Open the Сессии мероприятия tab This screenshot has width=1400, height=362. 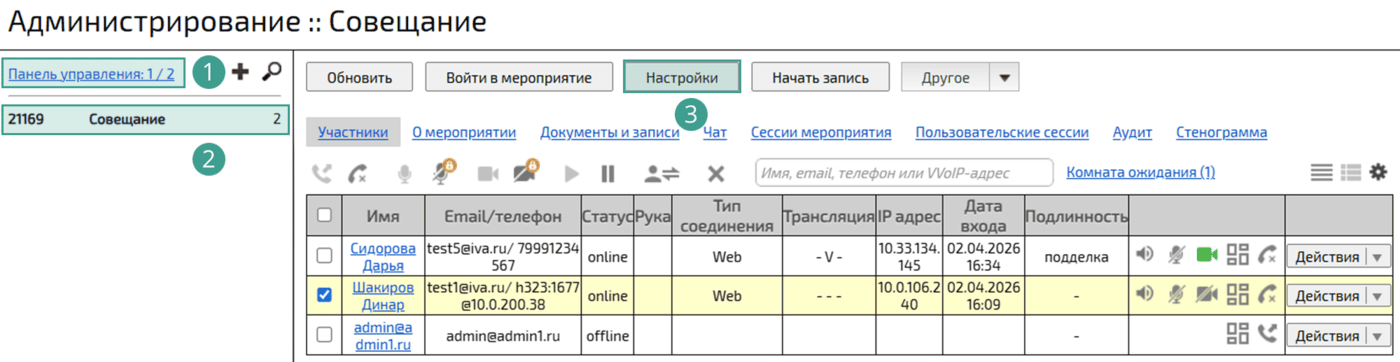tap(821, 132)
